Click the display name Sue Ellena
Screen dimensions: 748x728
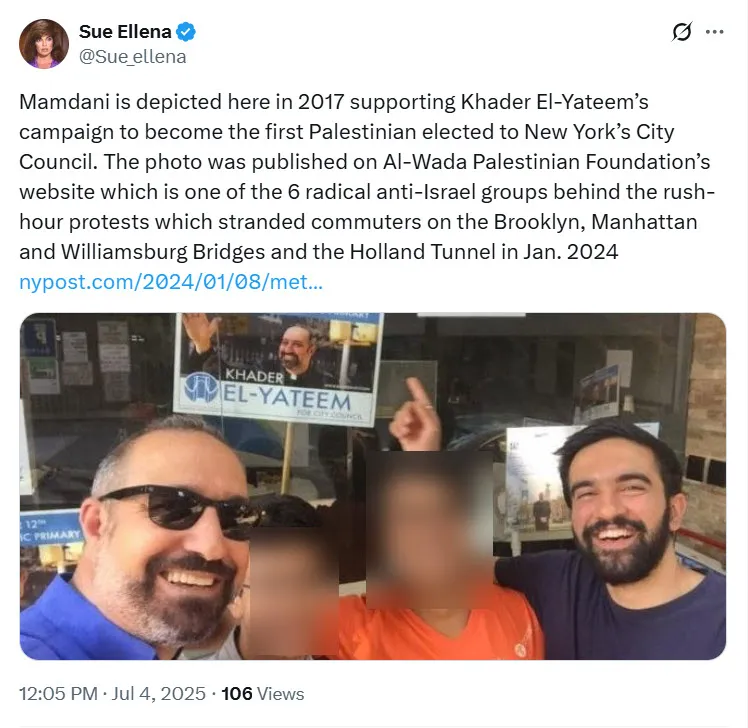(x=125, y=31)
